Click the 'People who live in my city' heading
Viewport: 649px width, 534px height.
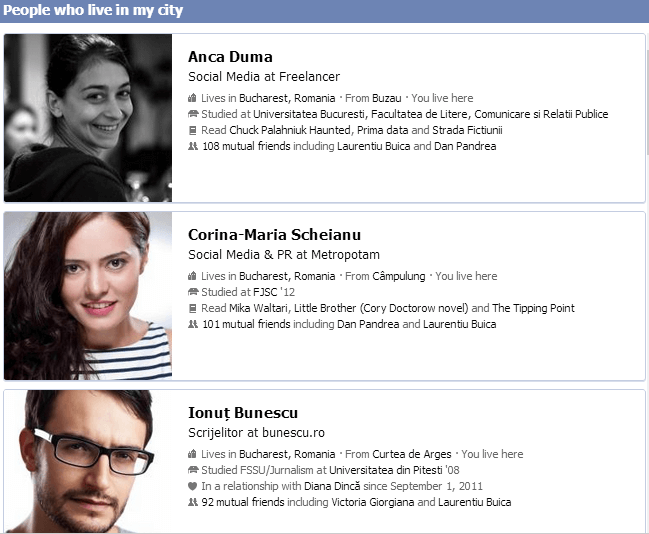click(x=93, y=10)
